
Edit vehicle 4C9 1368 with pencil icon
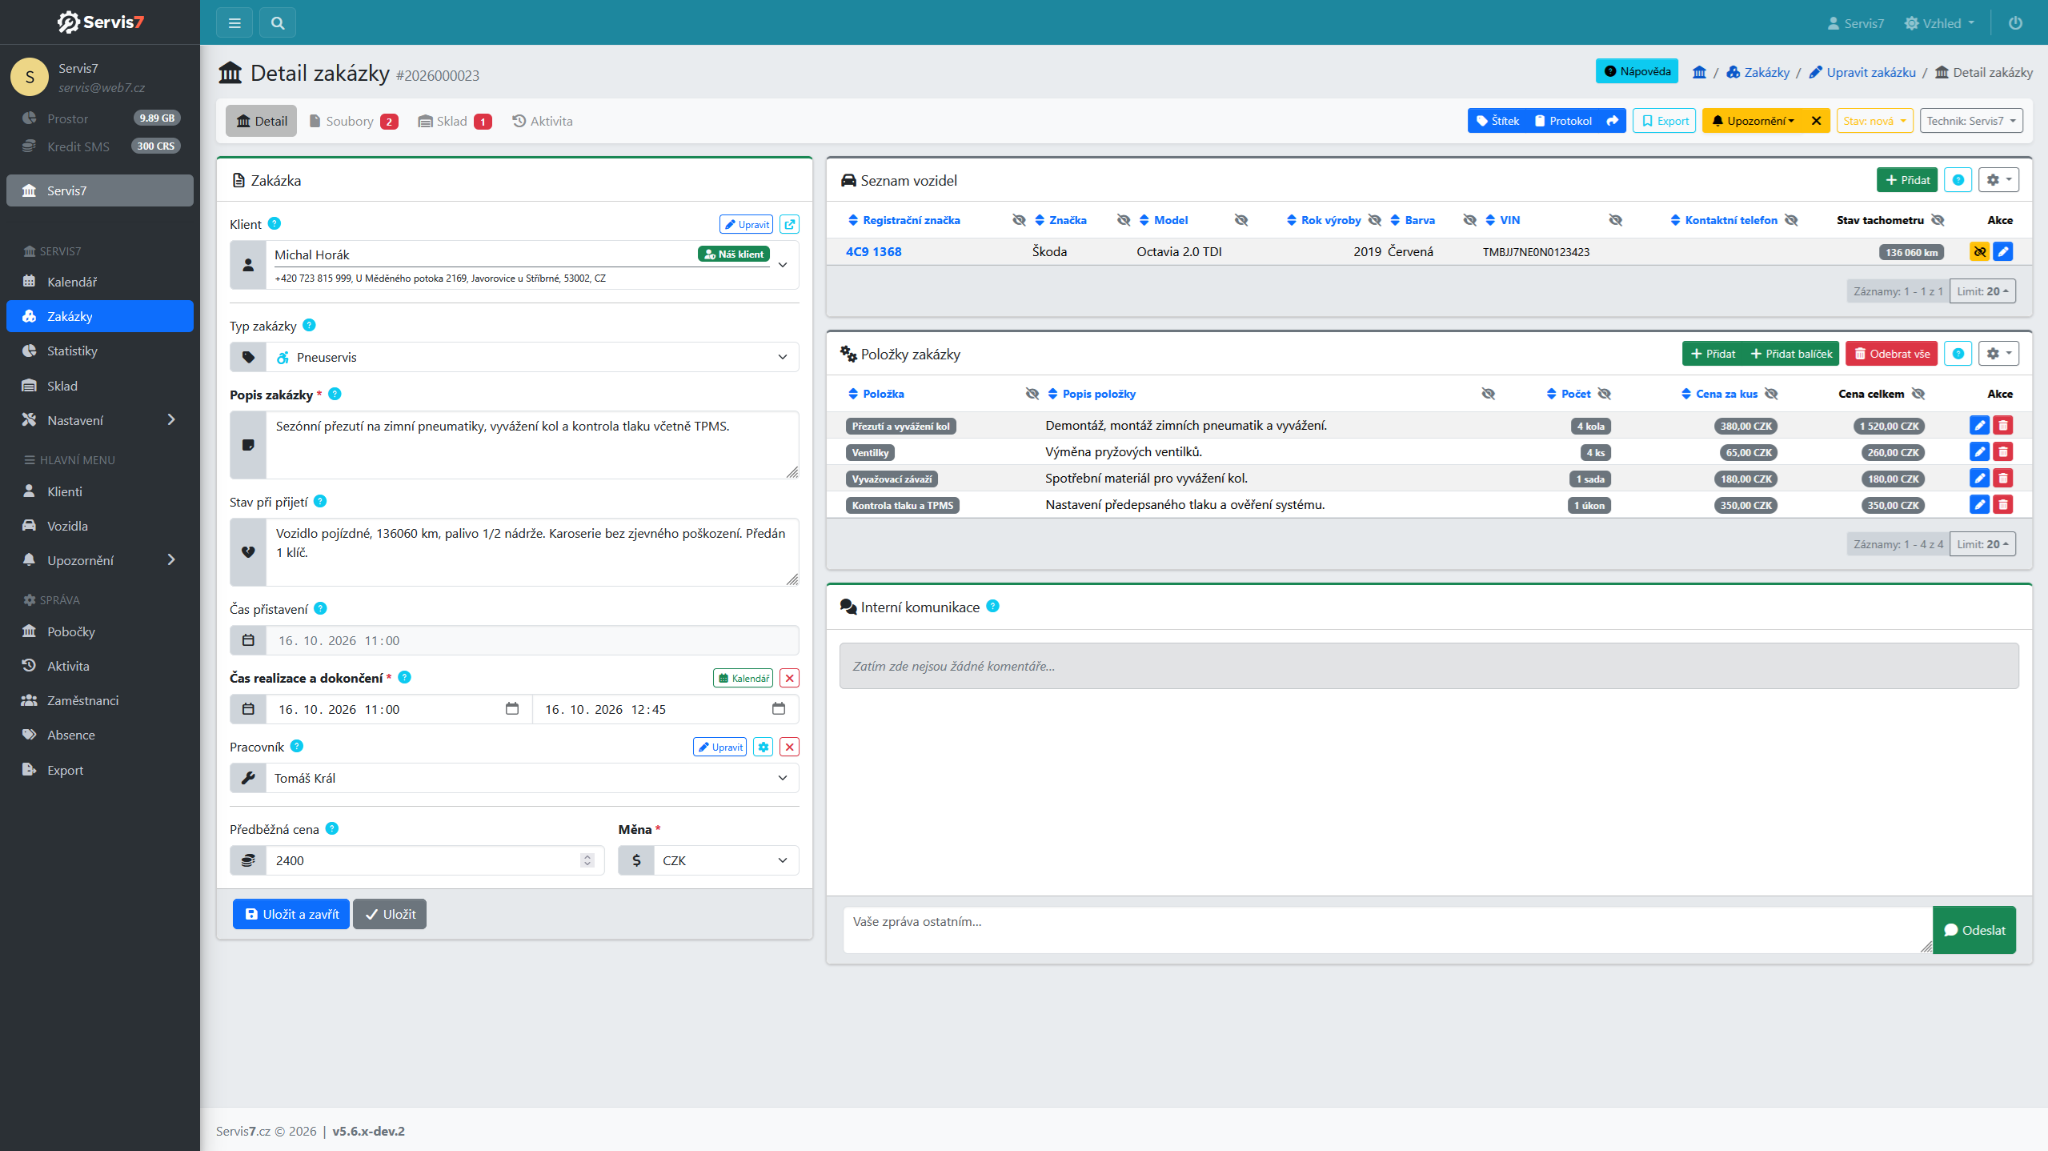click(x=2003, y=252)
